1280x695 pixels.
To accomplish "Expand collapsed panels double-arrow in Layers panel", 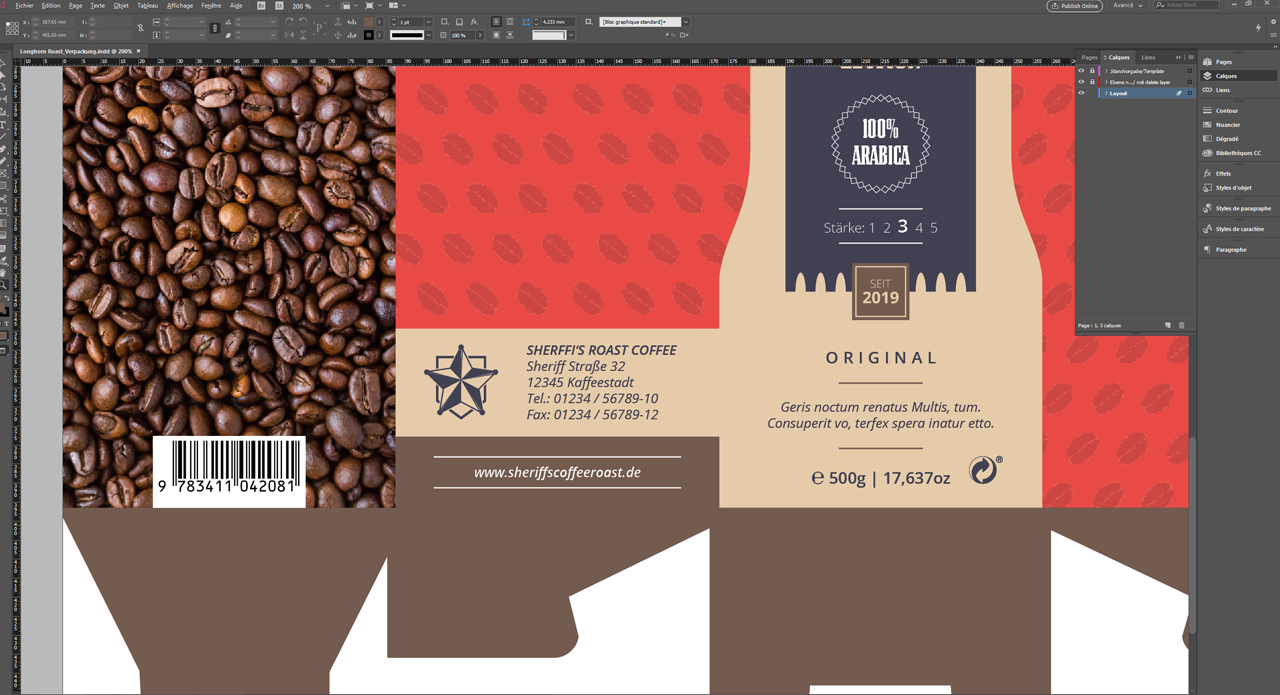I will [x=1178, y=57].
